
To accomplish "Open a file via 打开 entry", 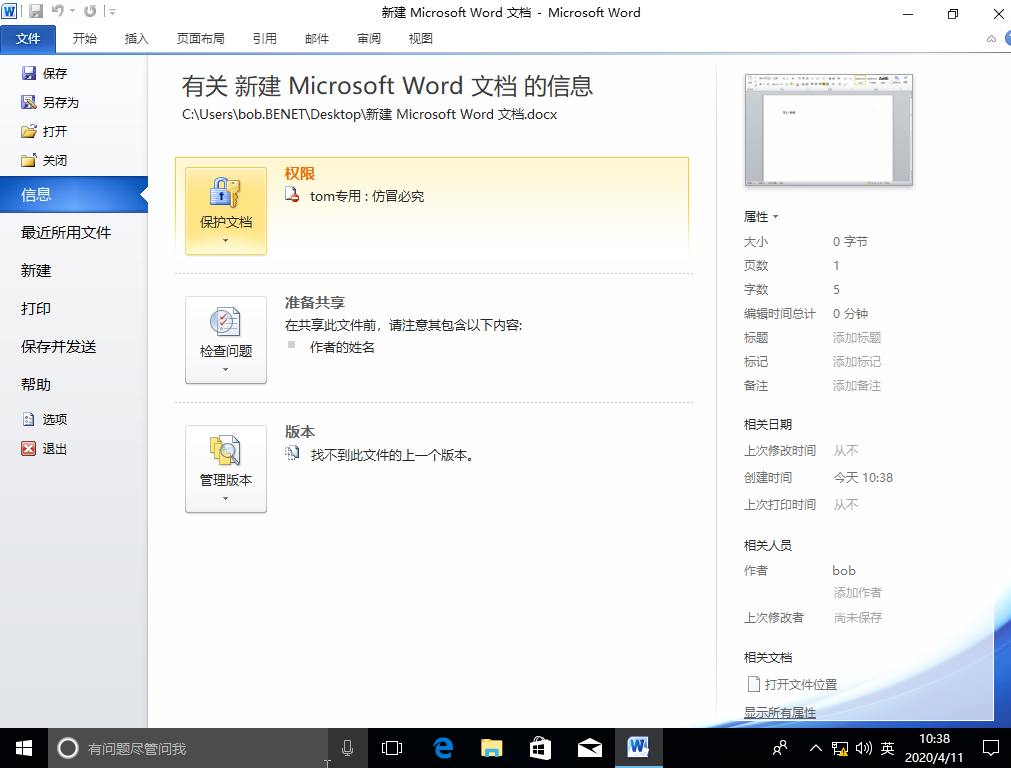I will coord(44,131).
